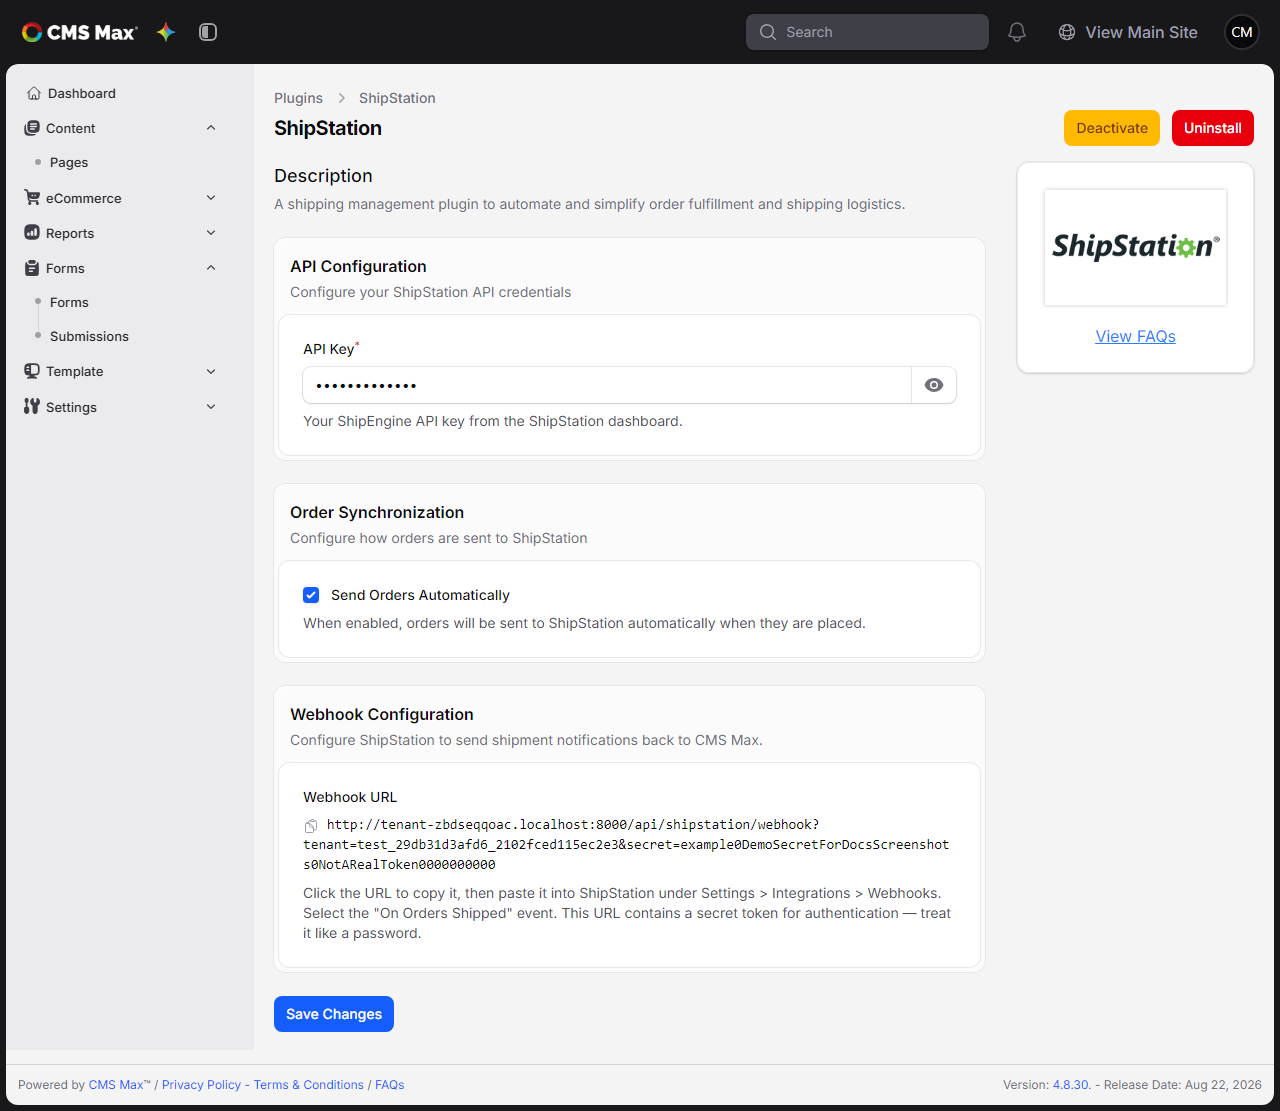Click the Content section icon
The image size is (1280, 1111).
point(32,128)
